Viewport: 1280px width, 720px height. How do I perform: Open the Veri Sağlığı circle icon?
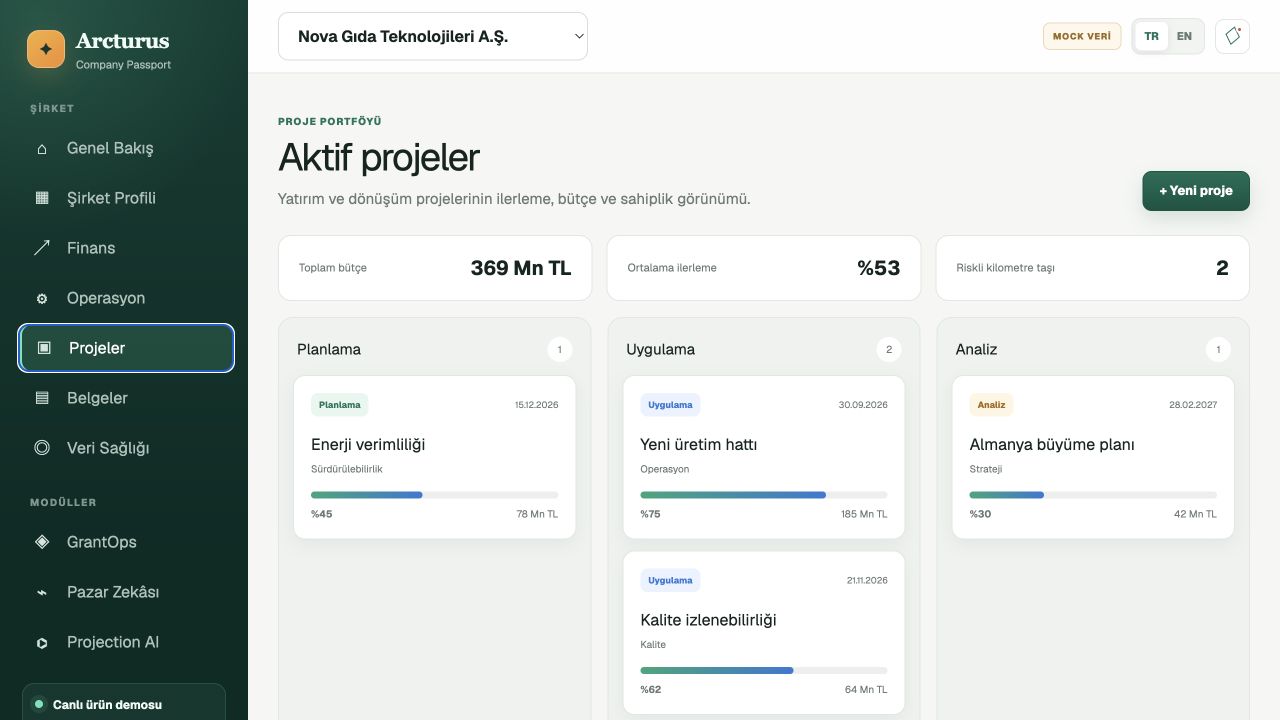pos(42,448)
